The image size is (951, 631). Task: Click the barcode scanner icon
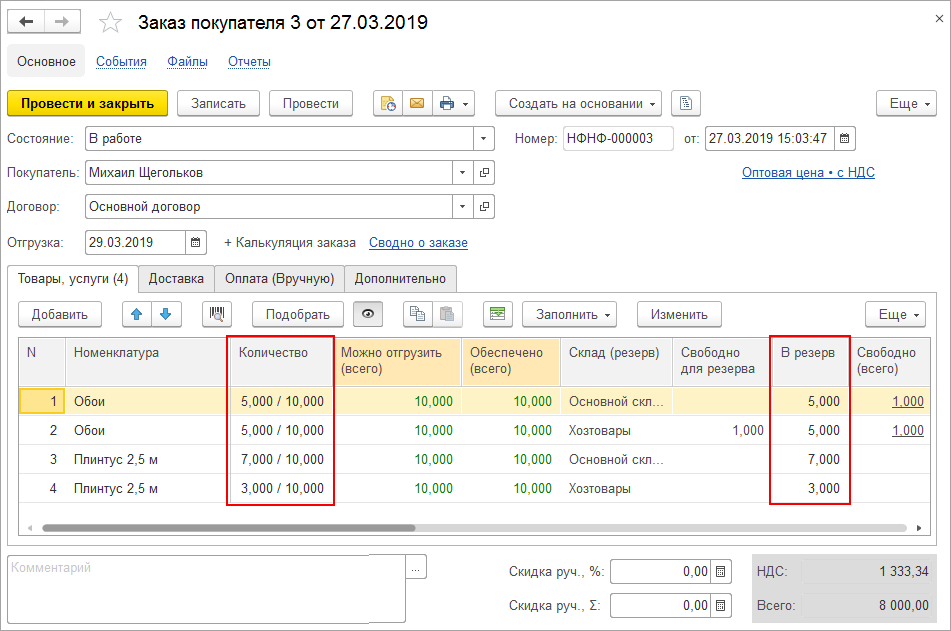(x=217, y=314)
